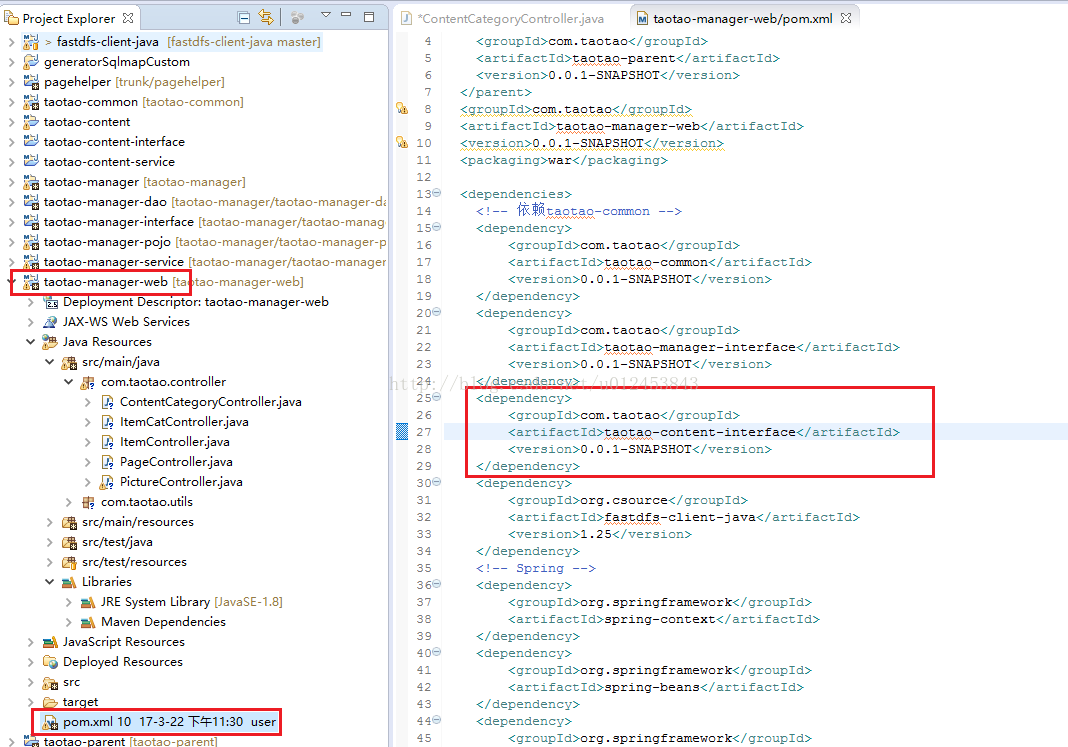Click Collapse All icon in Project Explorer

243,18
